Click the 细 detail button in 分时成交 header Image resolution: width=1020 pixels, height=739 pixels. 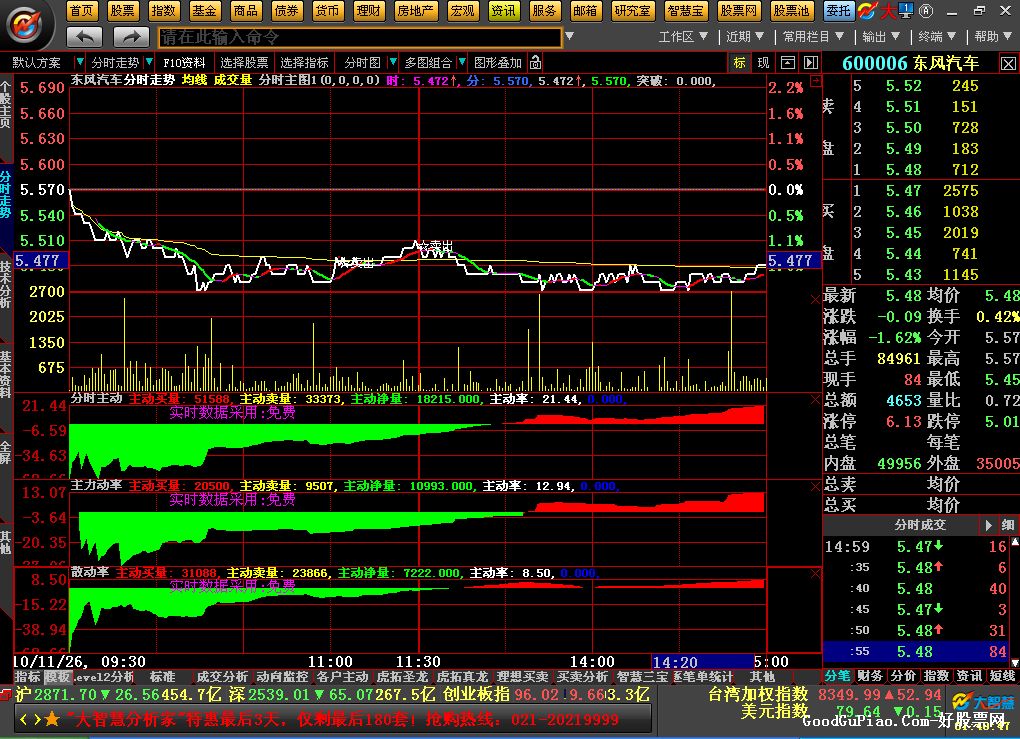(x=1008, y=525)
